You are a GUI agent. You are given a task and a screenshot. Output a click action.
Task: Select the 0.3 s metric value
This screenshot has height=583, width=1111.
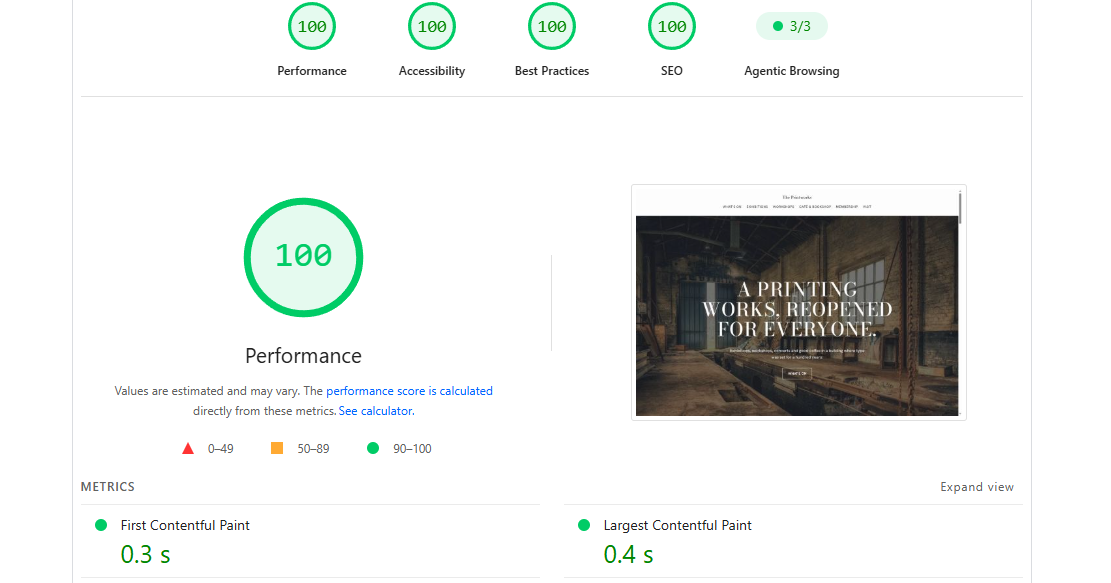(145, 554)
